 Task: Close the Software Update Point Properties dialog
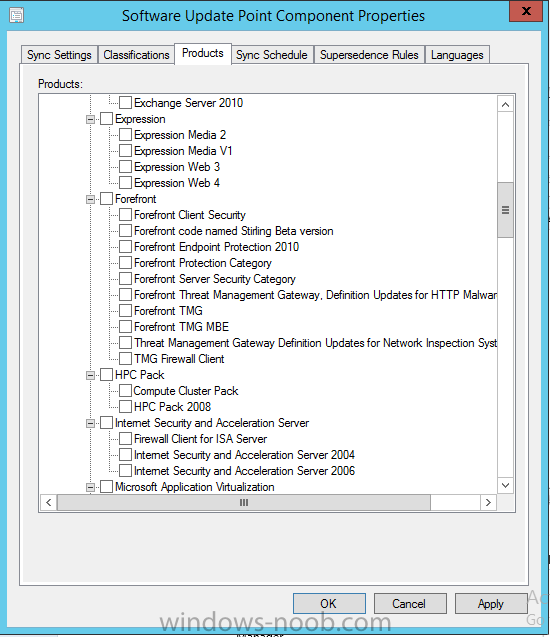click(526, 11)
